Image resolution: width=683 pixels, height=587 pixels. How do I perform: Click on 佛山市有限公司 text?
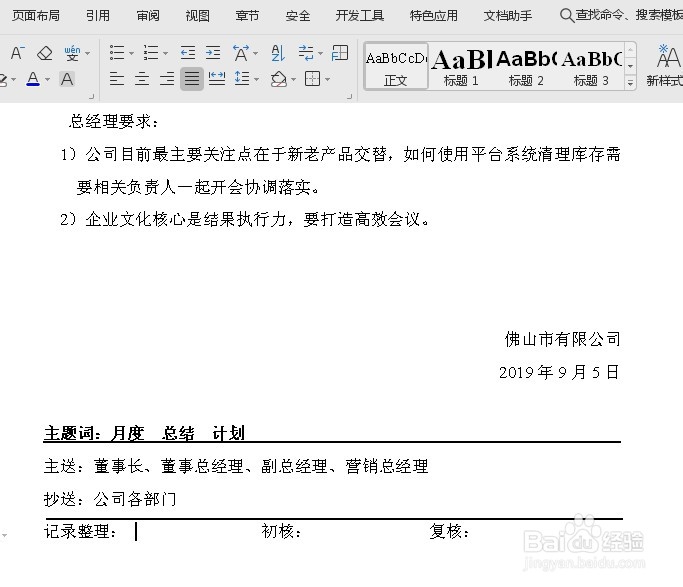point(562,339)
